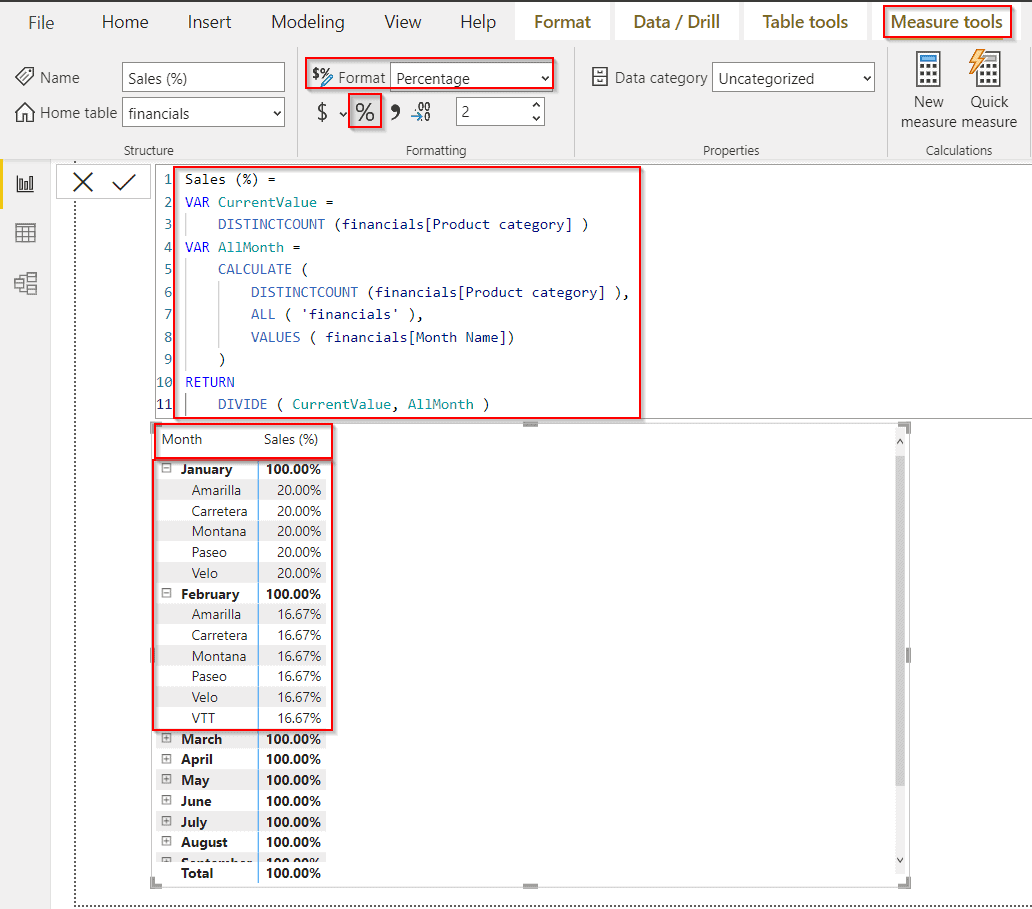
Task: Click the Sales (%) column header
Action: tap(291, 439)
